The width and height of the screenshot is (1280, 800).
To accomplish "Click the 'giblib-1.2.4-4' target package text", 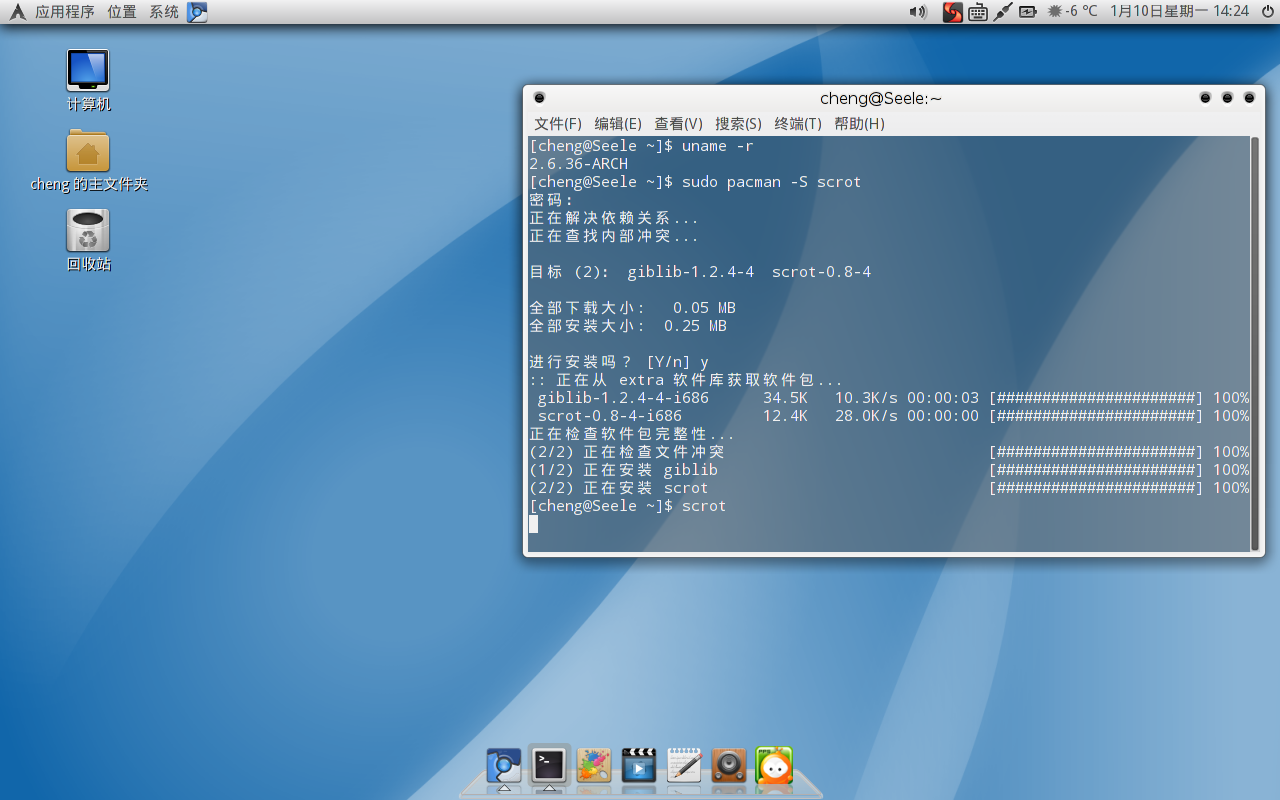I will tap(691, 272).
